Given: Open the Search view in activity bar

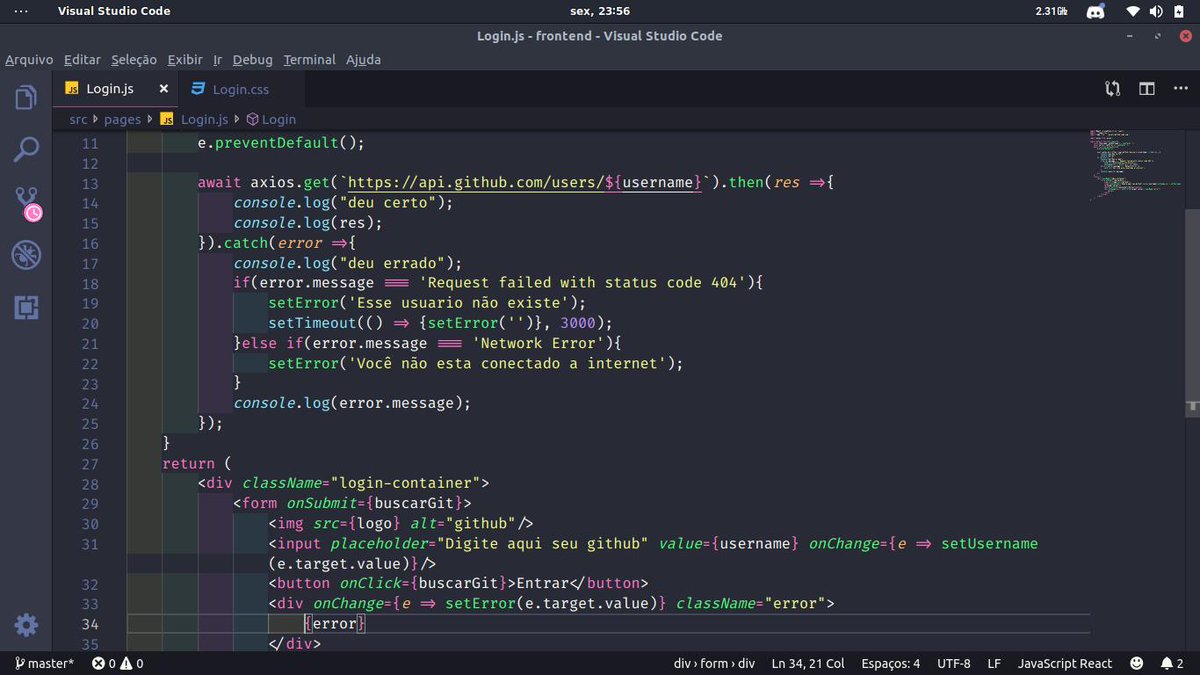Looking at the screenshot, I should pos(26,150).
